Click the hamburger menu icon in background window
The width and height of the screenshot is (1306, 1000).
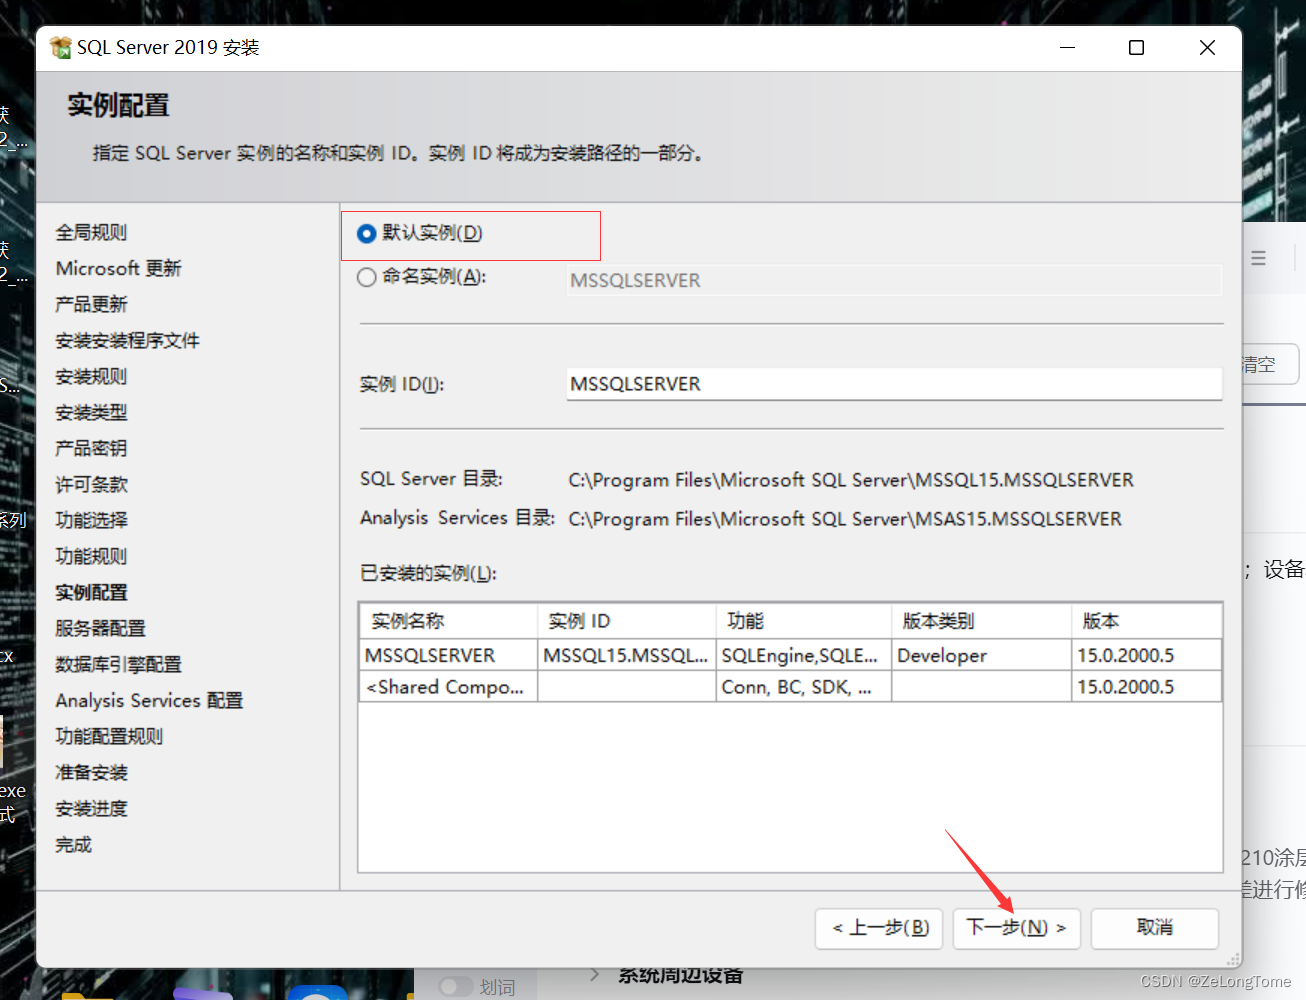click(1259, 258)
